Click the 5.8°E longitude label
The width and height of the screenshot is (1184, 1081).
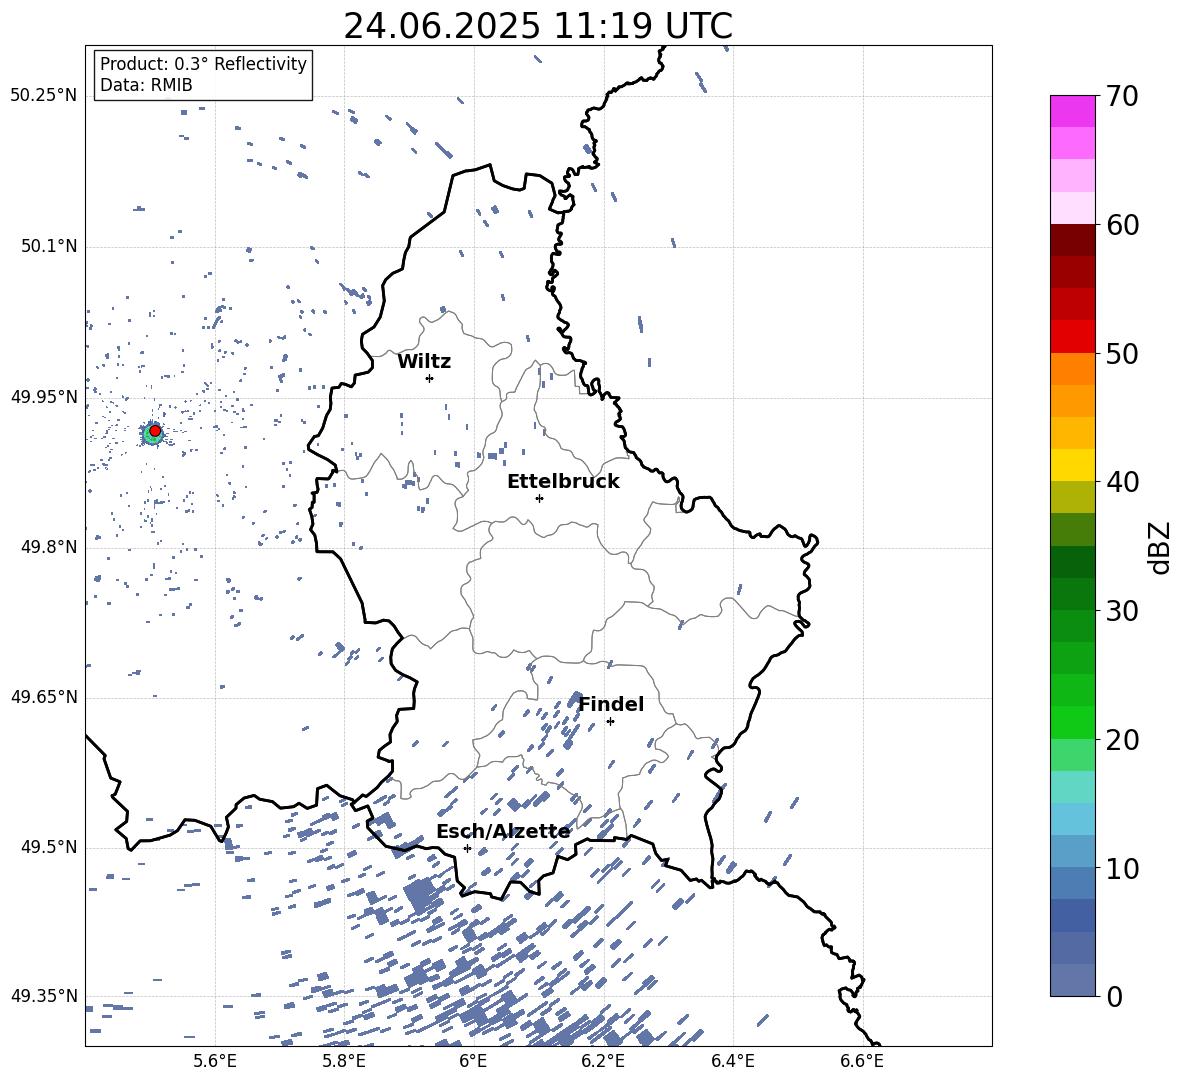tap(344, 1061)
